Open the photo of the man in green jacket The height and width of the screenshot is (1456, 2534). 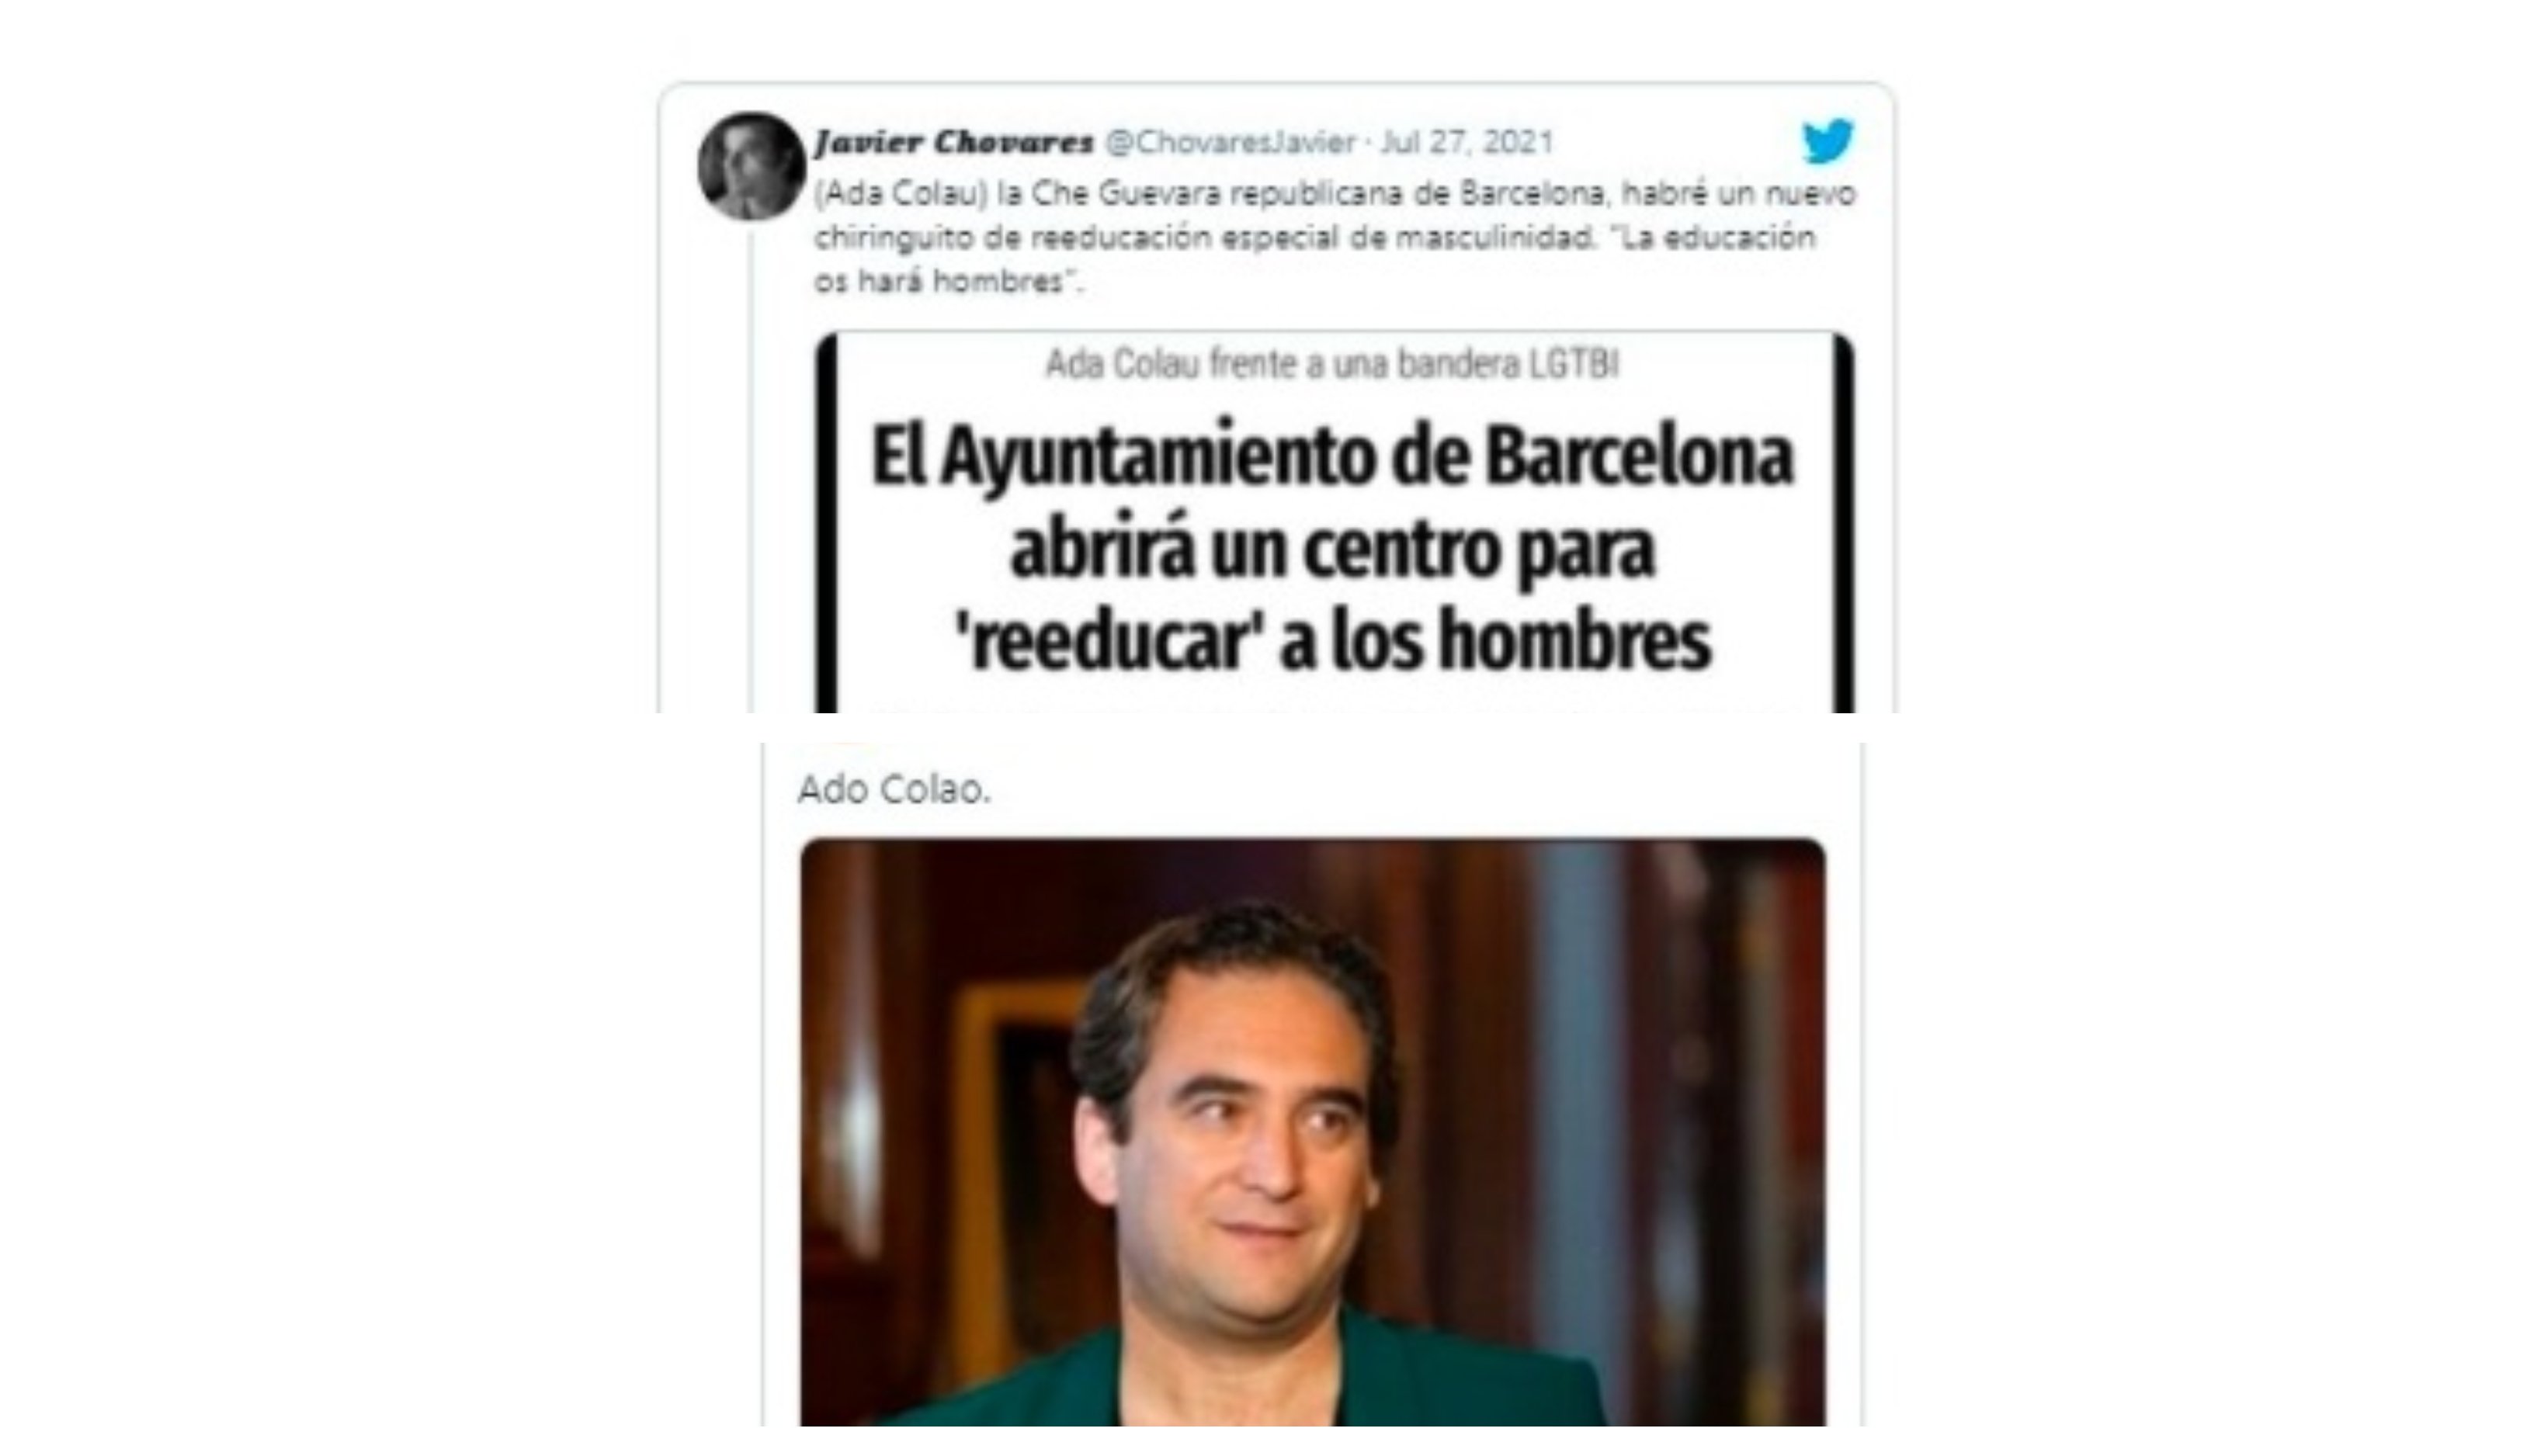1313,1132
